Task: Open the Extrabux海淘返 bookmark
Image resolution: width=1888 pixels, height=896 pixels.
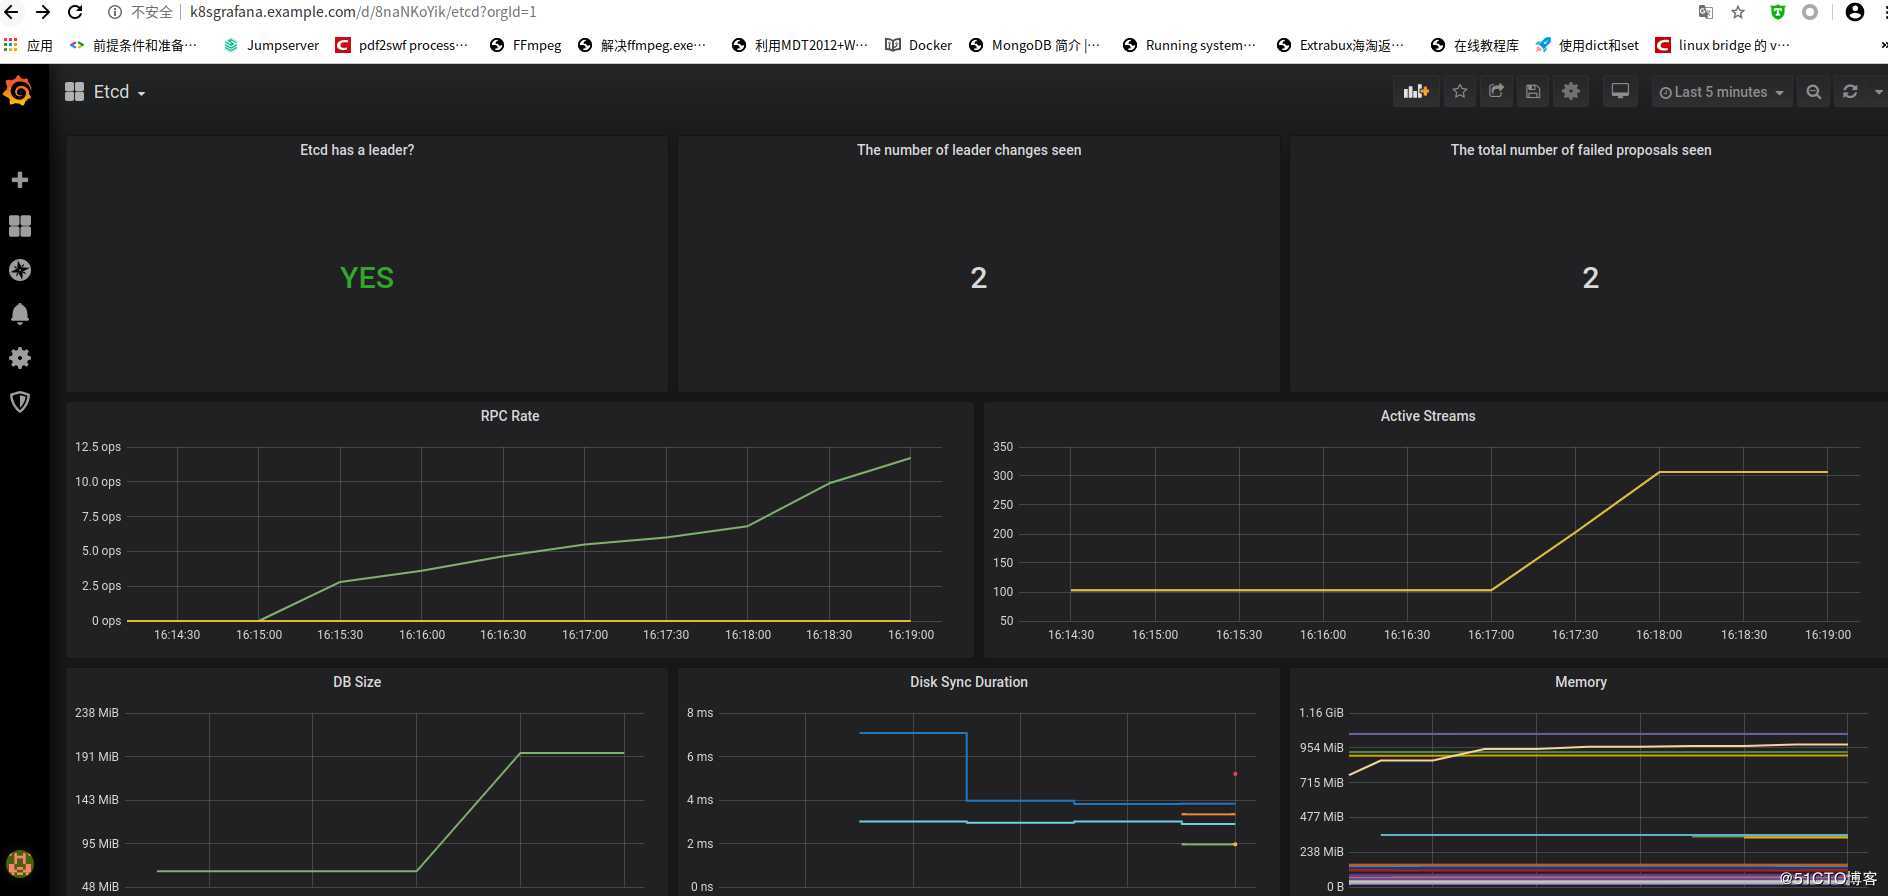Action: 1341,45
